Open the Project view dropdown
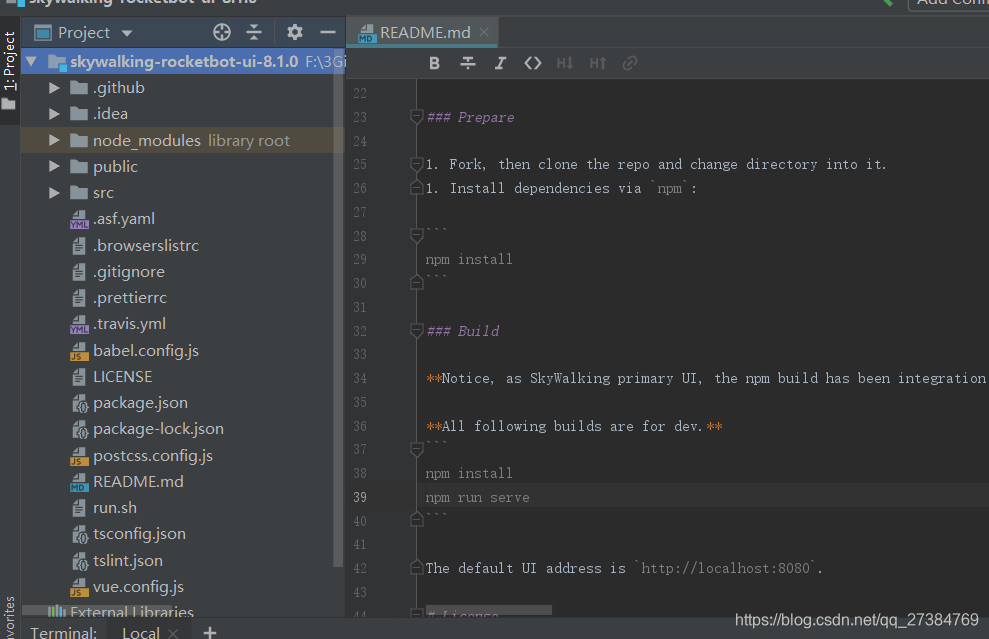989x639 pixels. point(127,33)
